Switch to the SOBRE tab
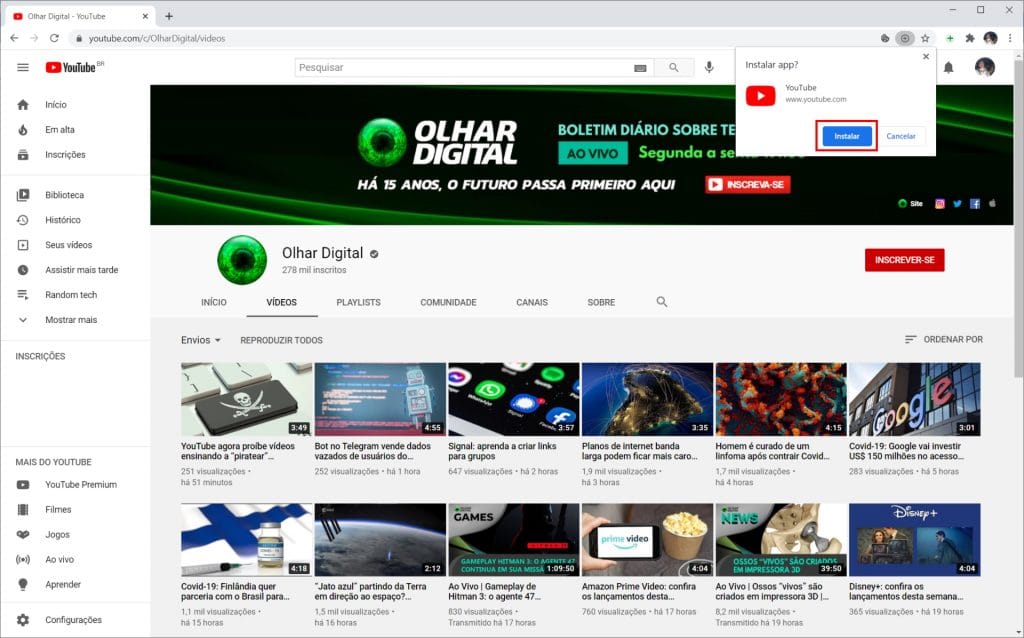Screen dimensions: 1024x638 601,302
